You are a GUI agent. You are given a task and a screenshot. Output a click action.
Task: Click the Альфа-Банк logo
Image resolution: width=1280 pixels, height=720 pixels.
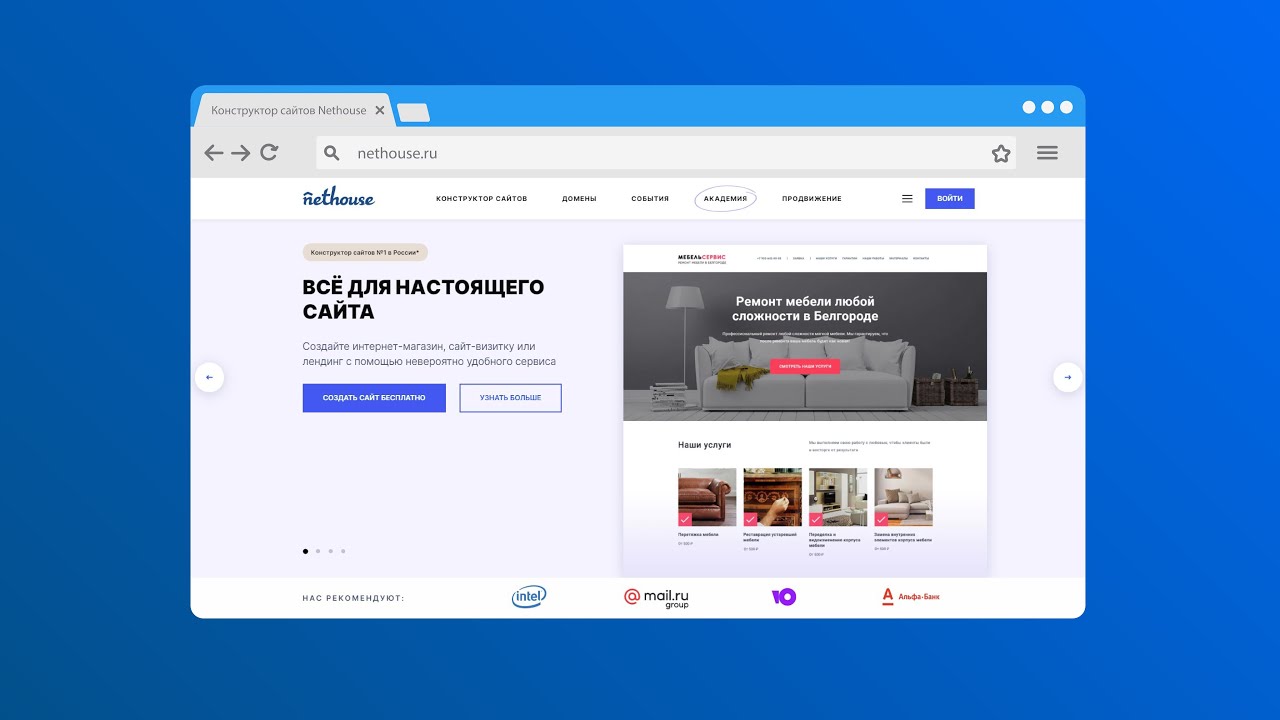pyautogui.click(x=910, y=597)
